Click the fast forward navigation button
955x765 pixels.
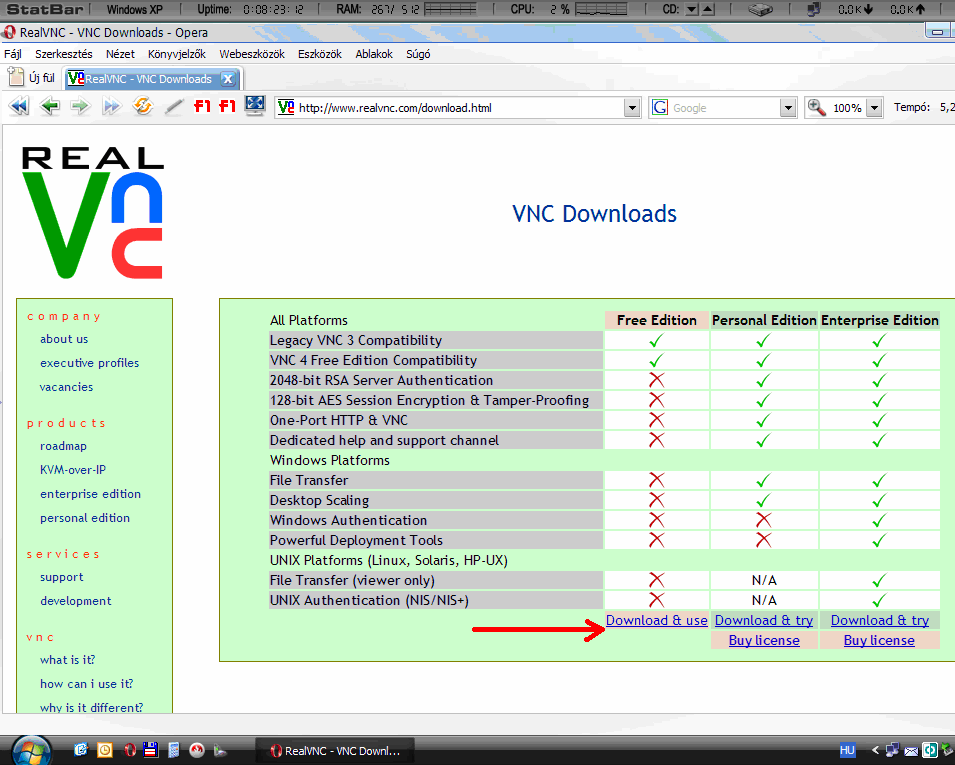[x=111, y=107]
